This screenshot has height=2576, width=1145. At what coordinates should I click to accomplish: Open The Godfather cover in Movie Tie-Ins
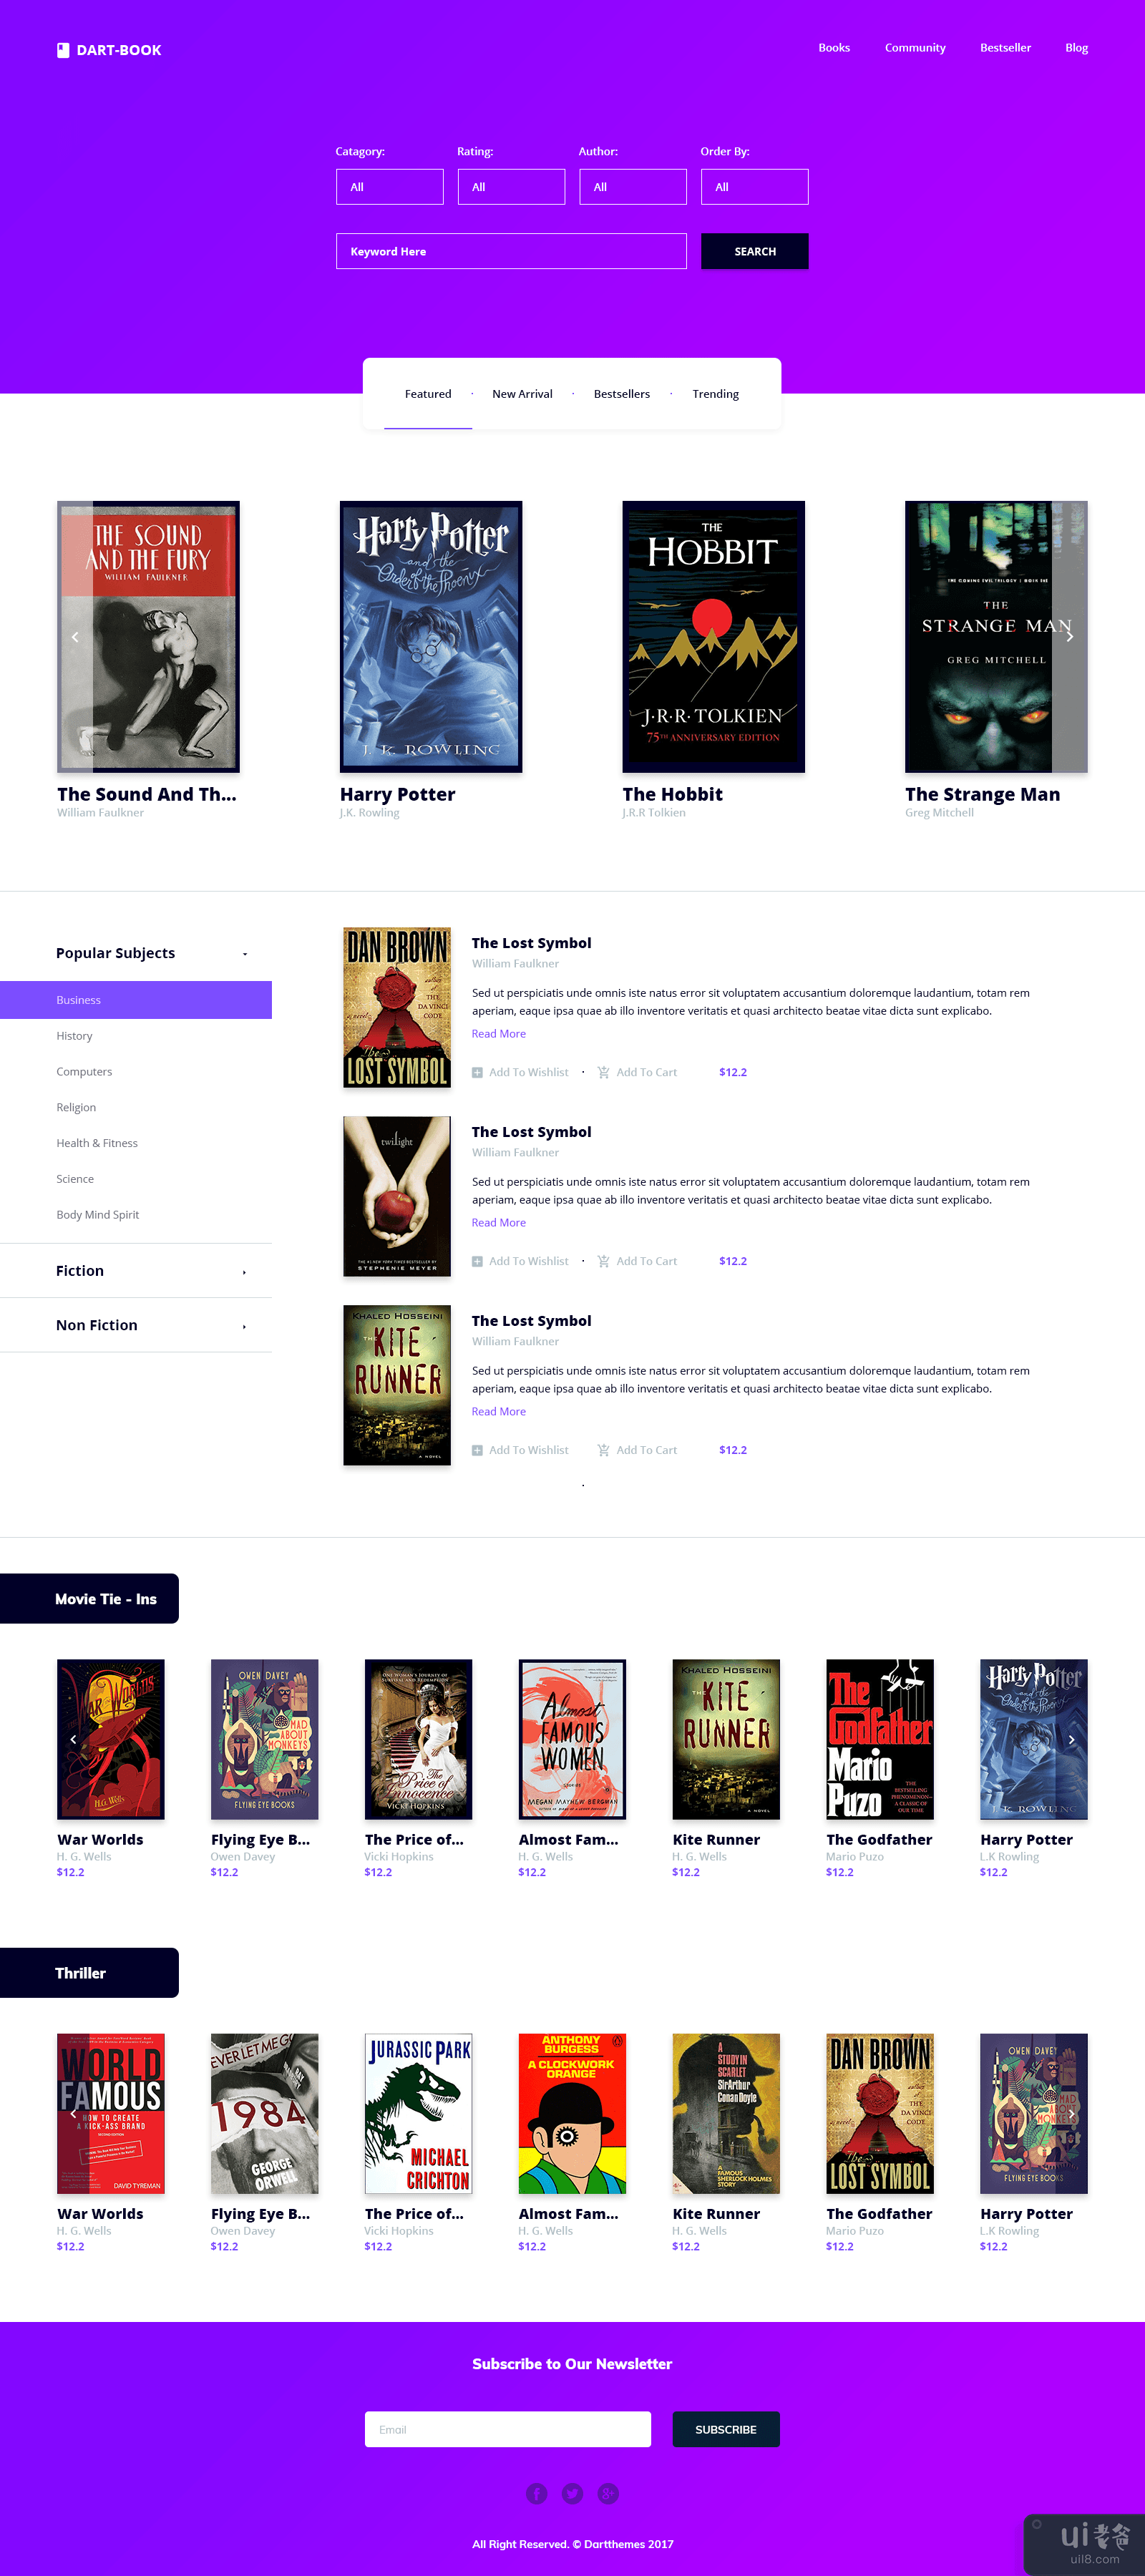880,1739
